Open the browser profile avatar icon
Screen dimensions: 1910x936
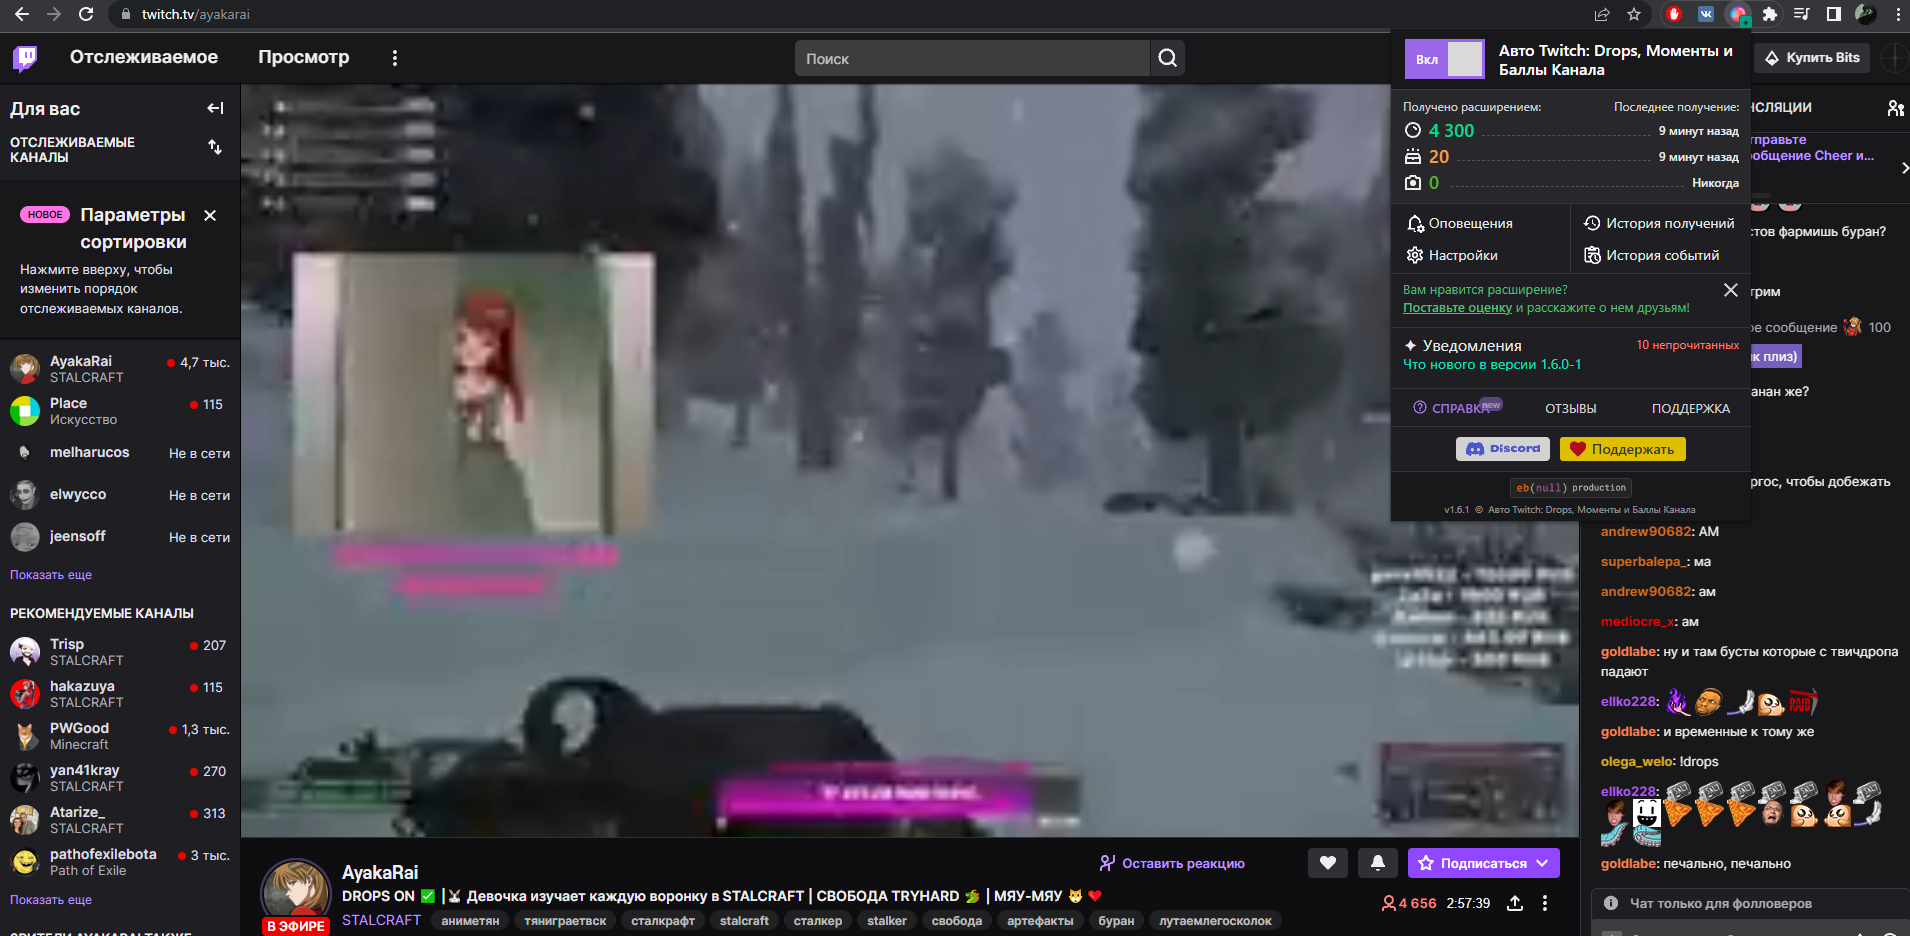[1866, 14]
